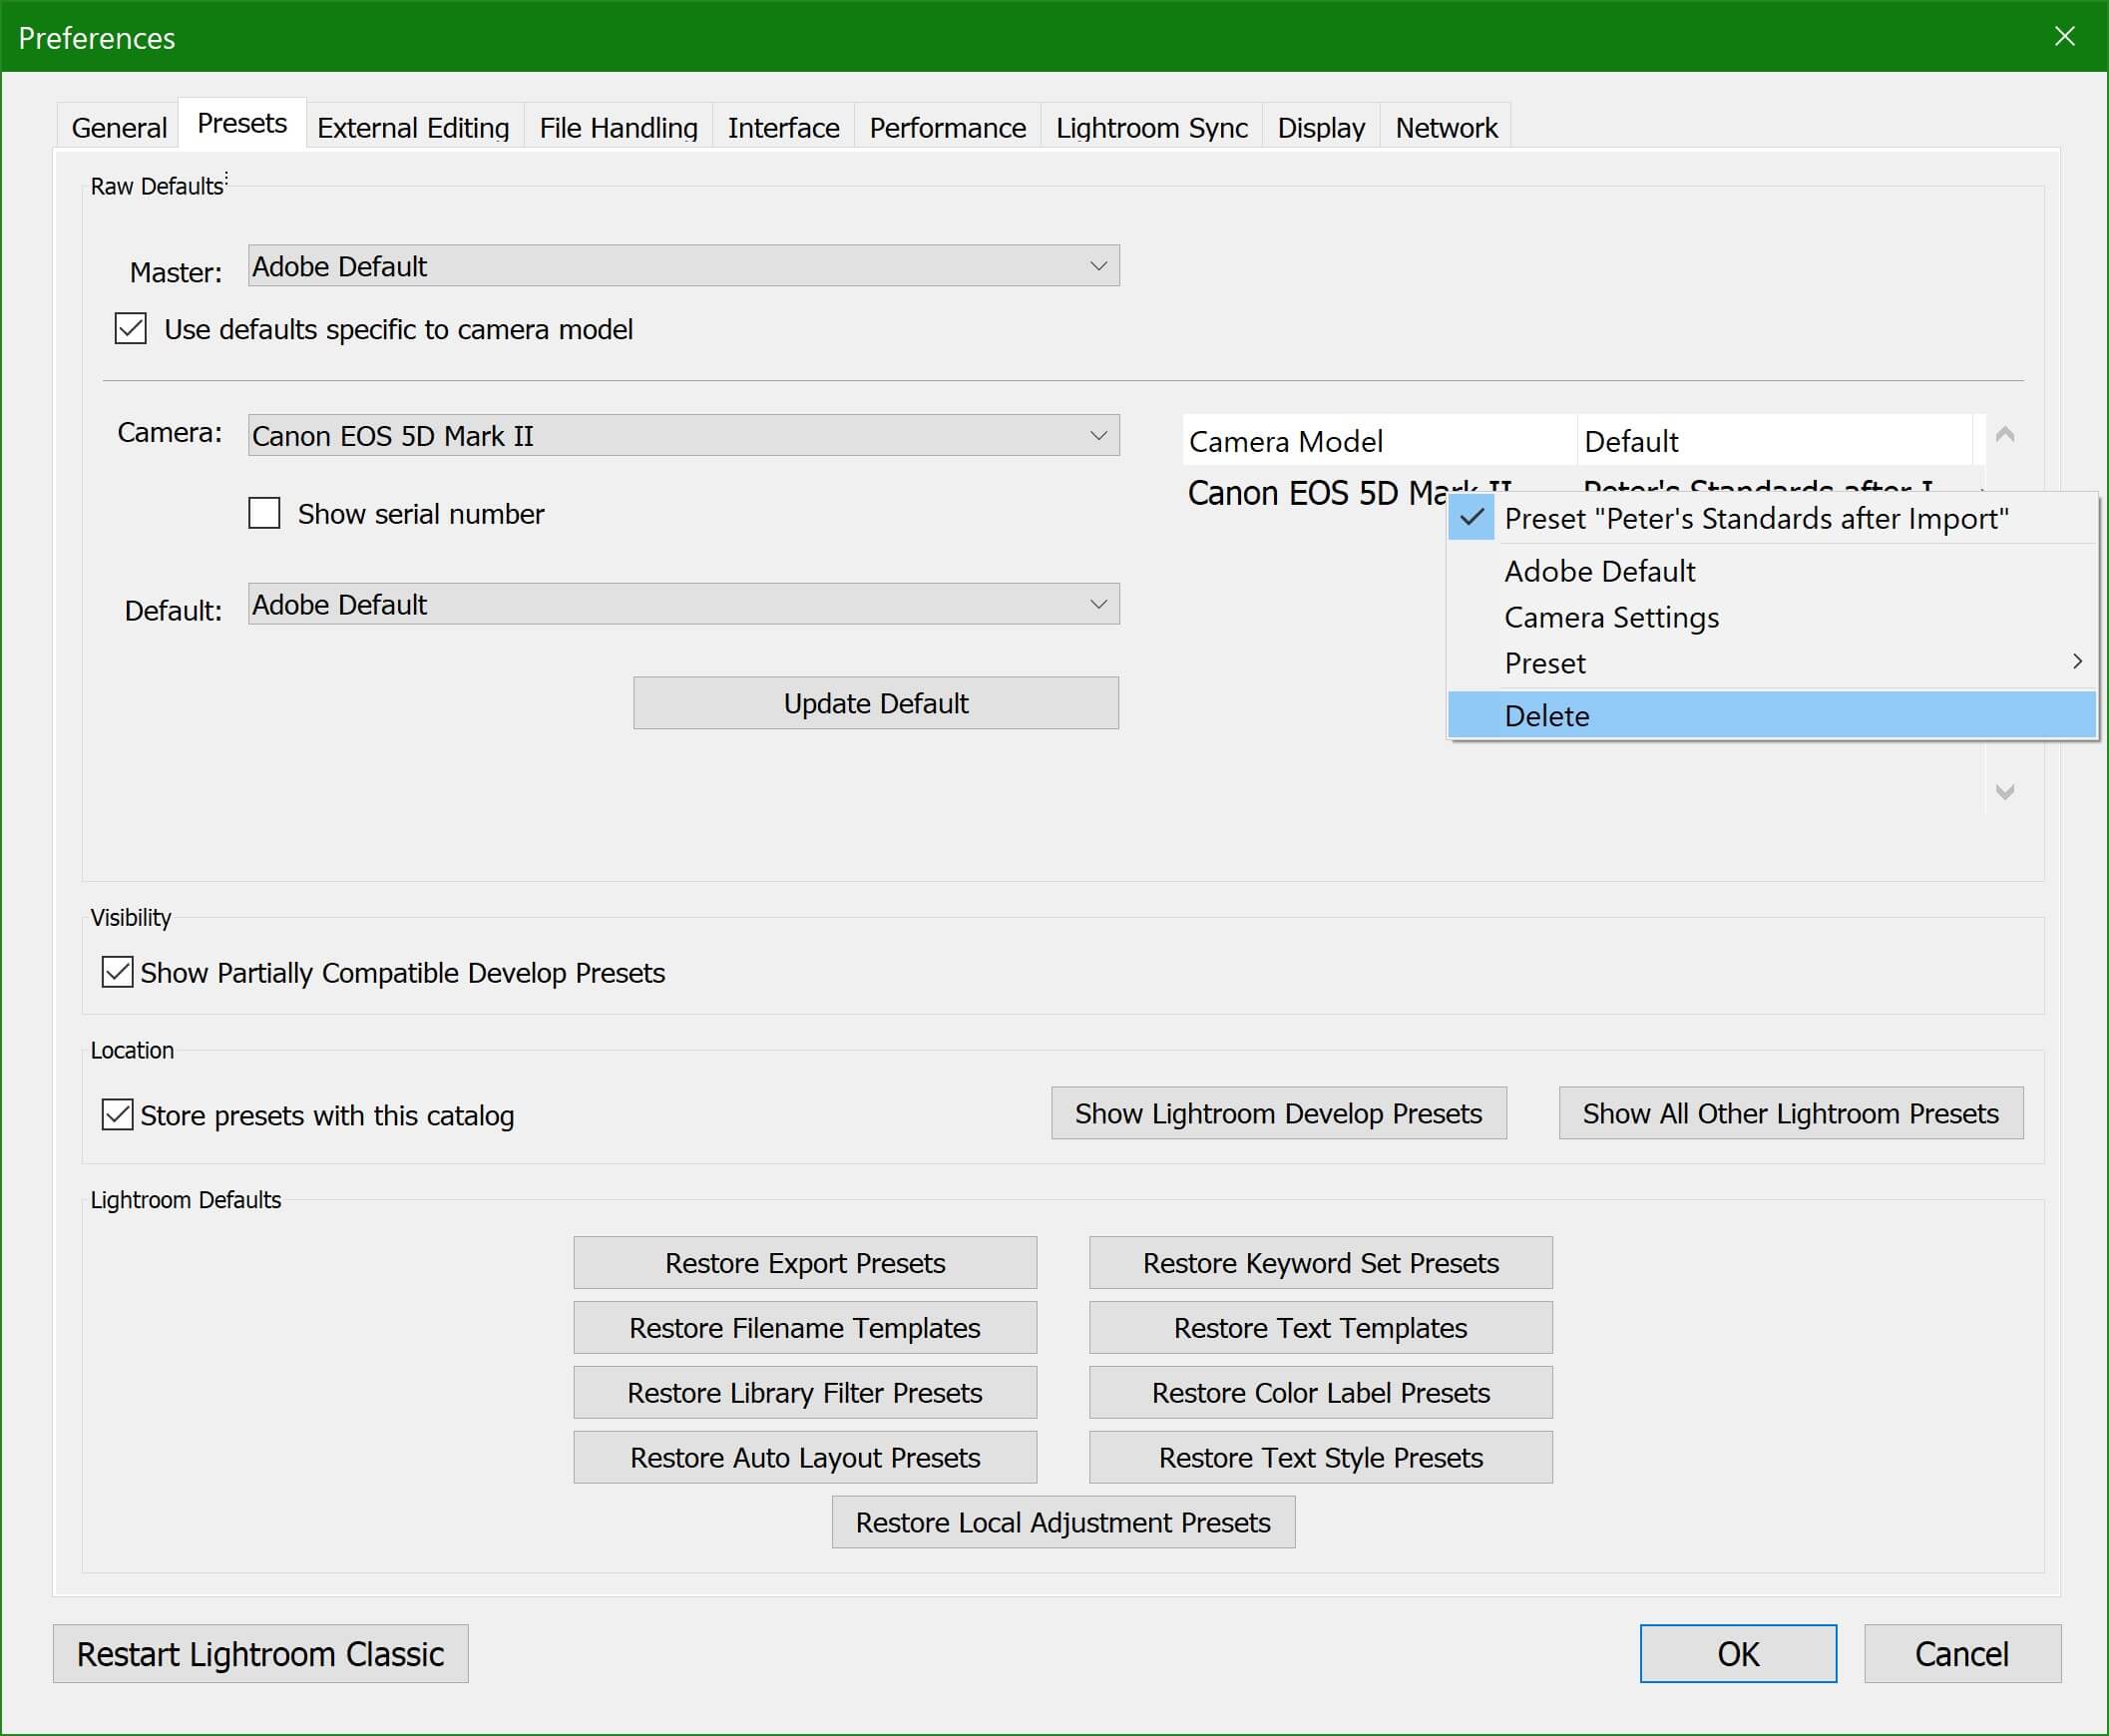Open the Performance tab
The height and width of the screenshot is (1736, 2109).
[947, 128]
